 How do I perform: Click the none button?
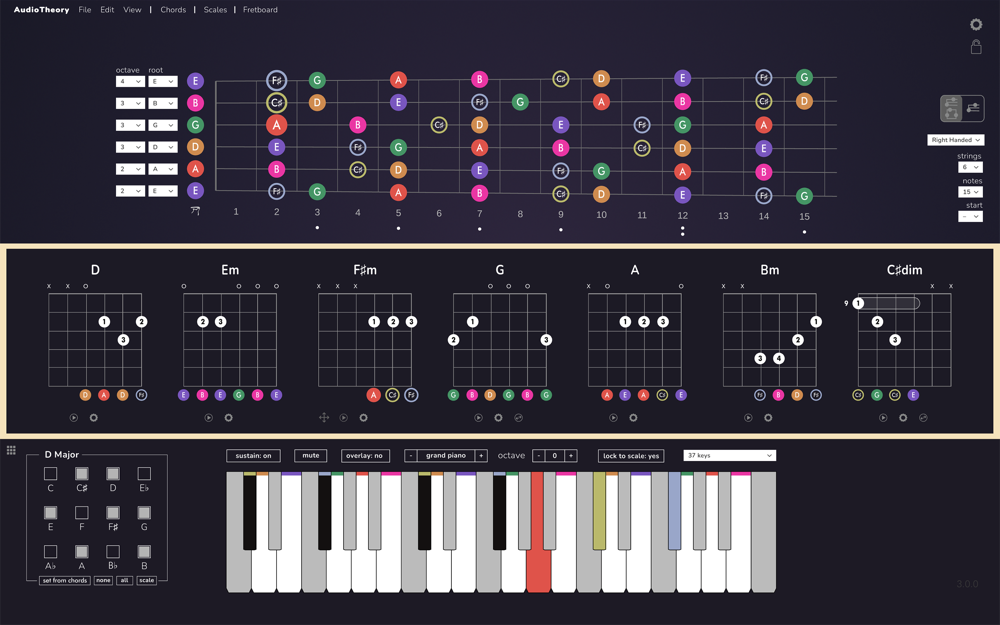pyautogui.click(x=103, y=580)
